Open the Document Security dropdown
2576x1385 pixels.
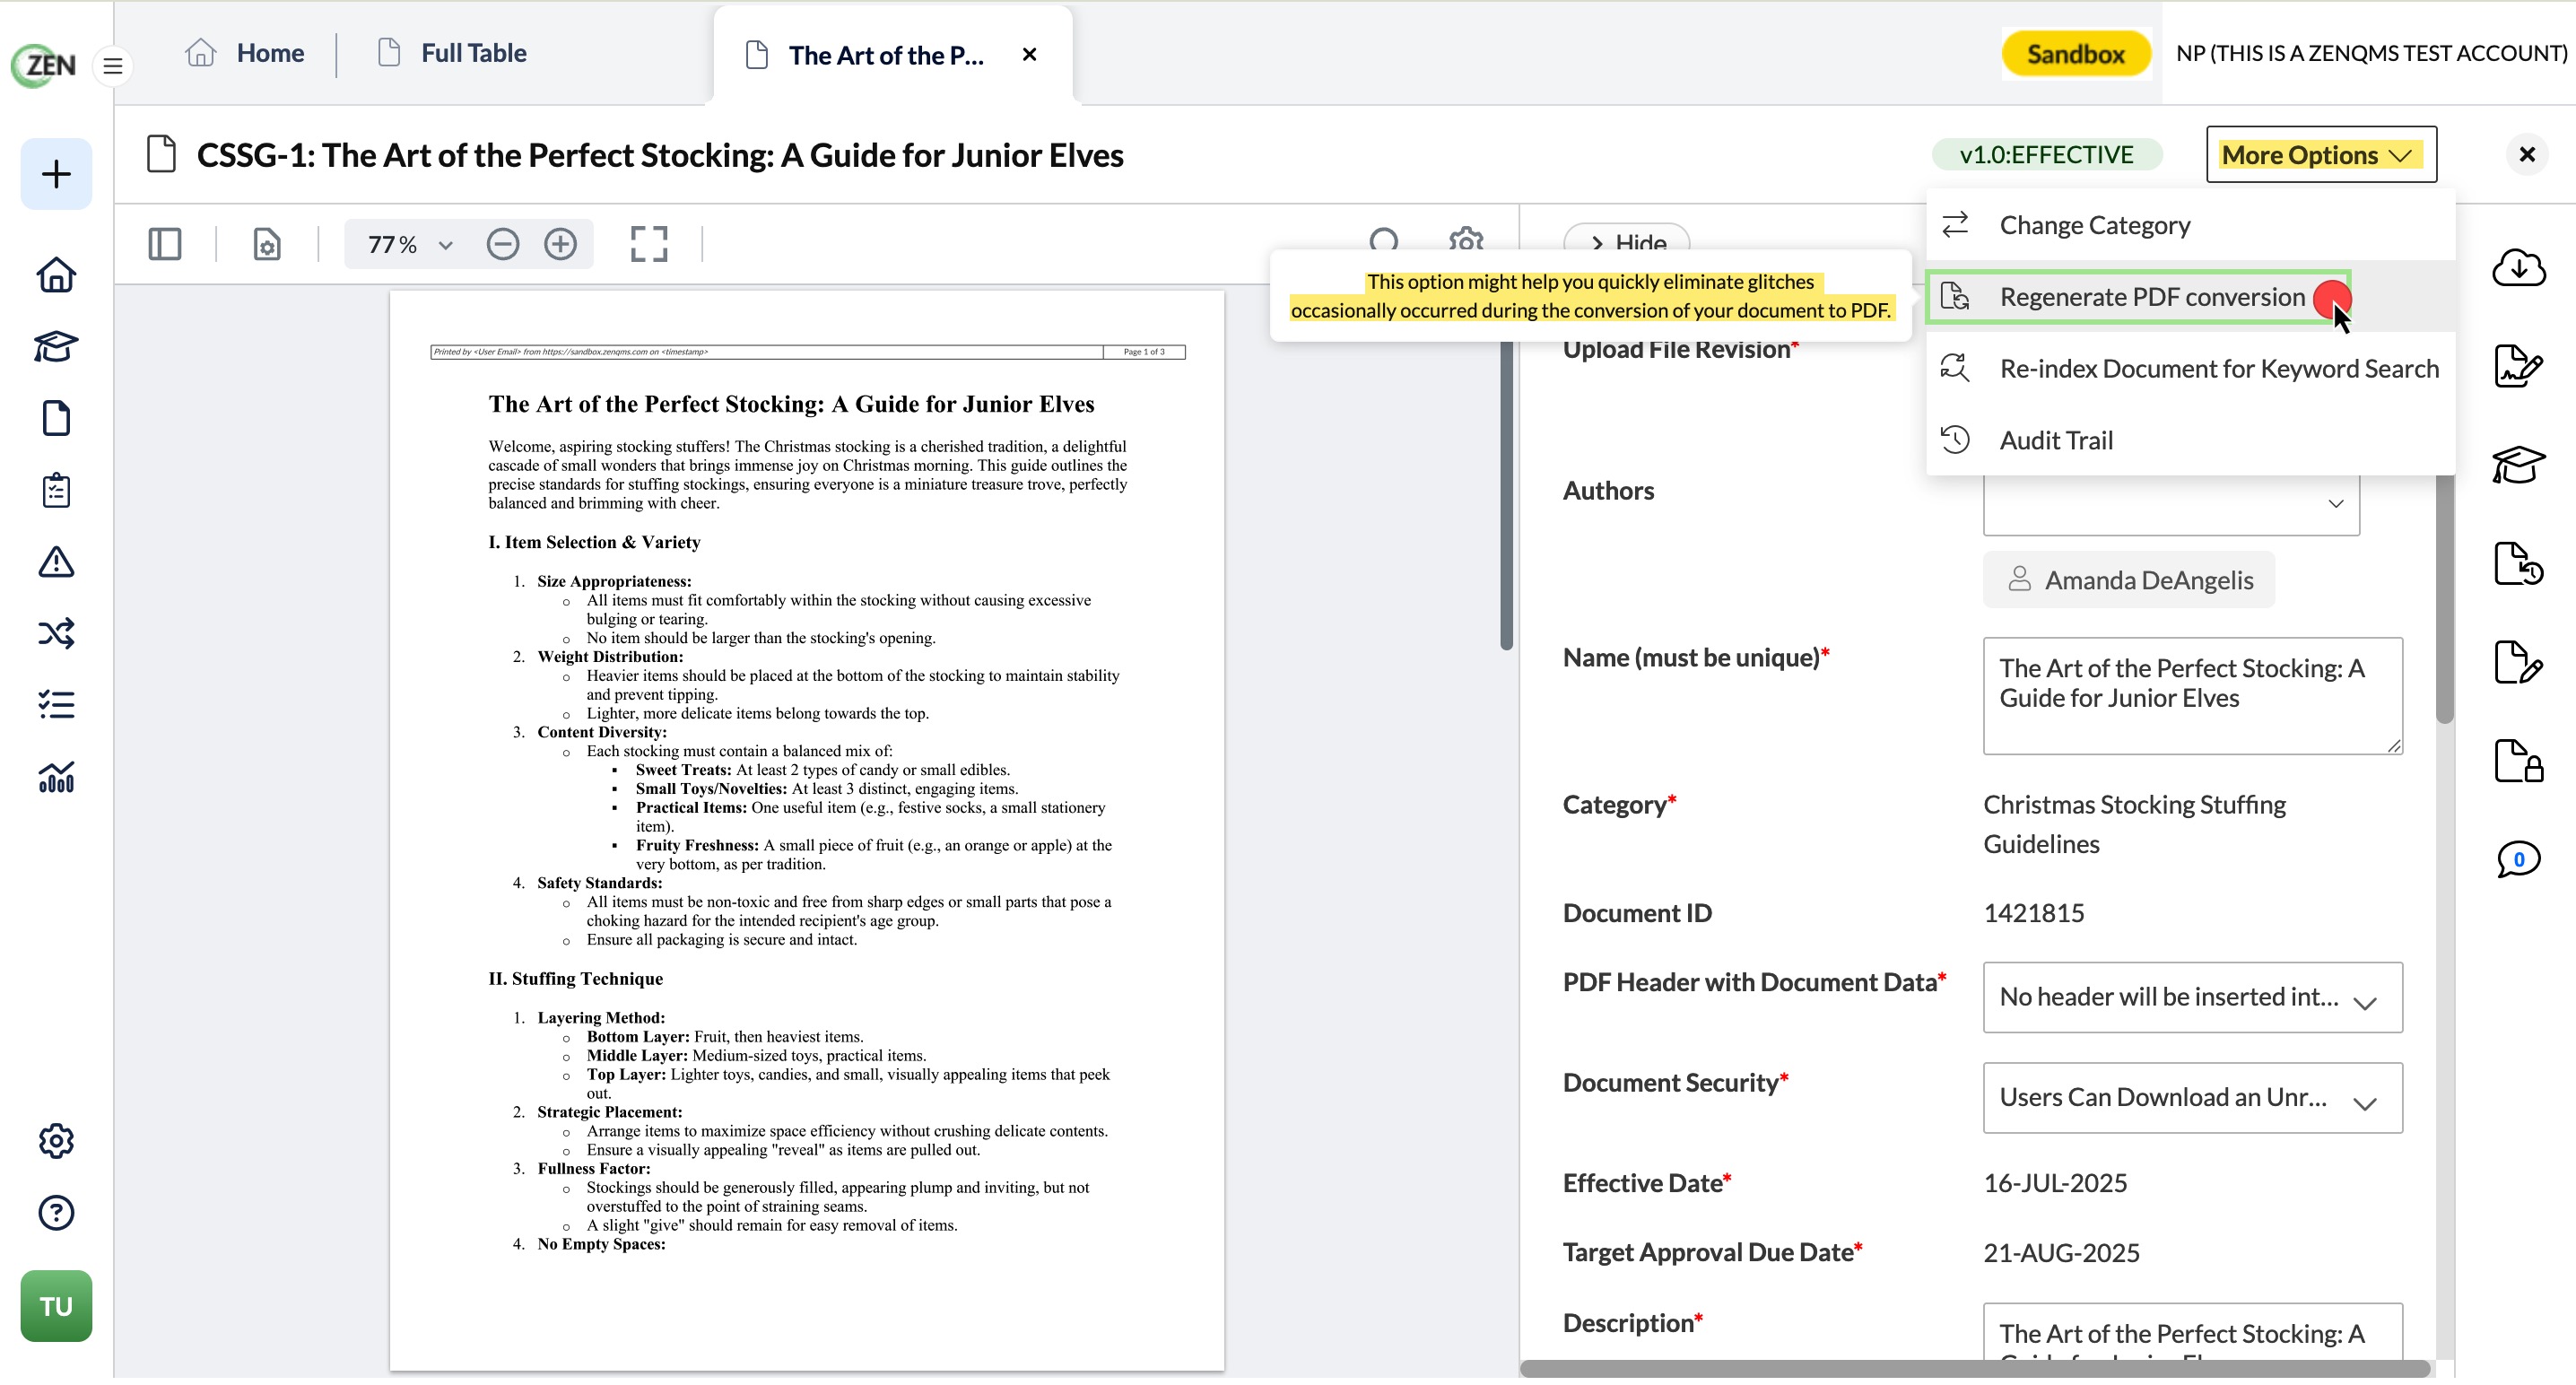click(2192, 1100)
